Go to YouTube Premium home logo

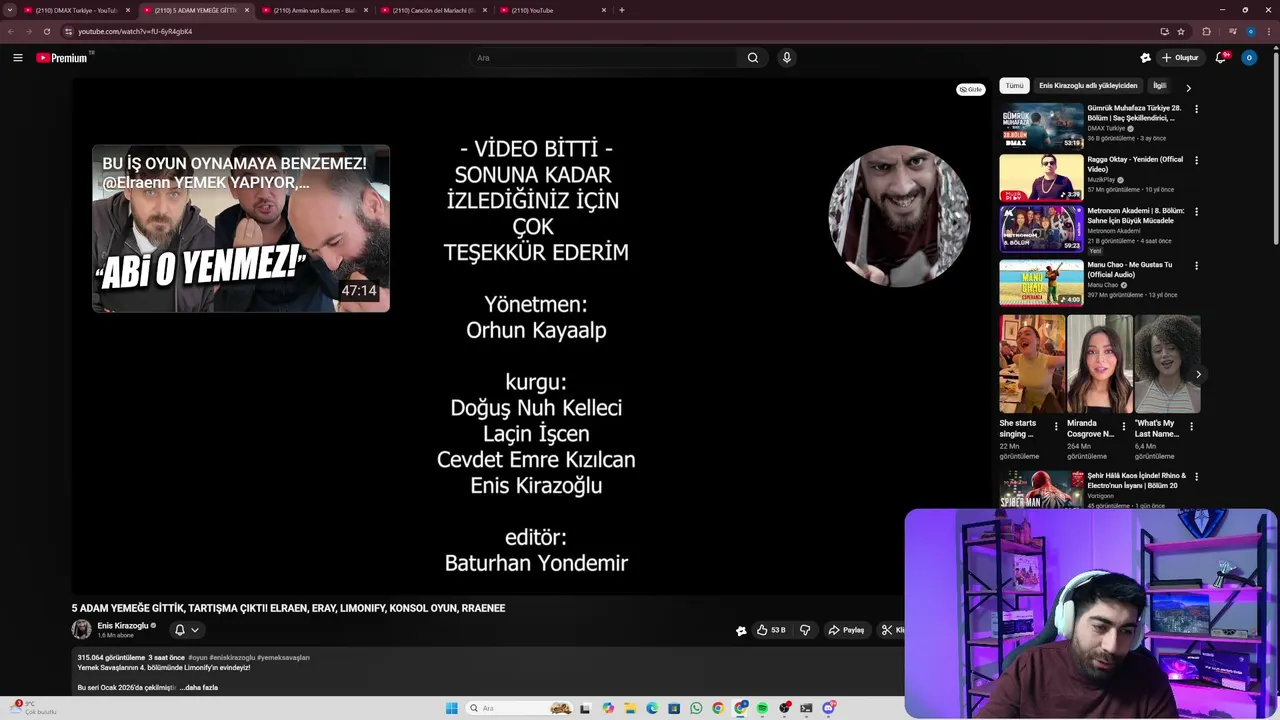[x=64, y=58]
